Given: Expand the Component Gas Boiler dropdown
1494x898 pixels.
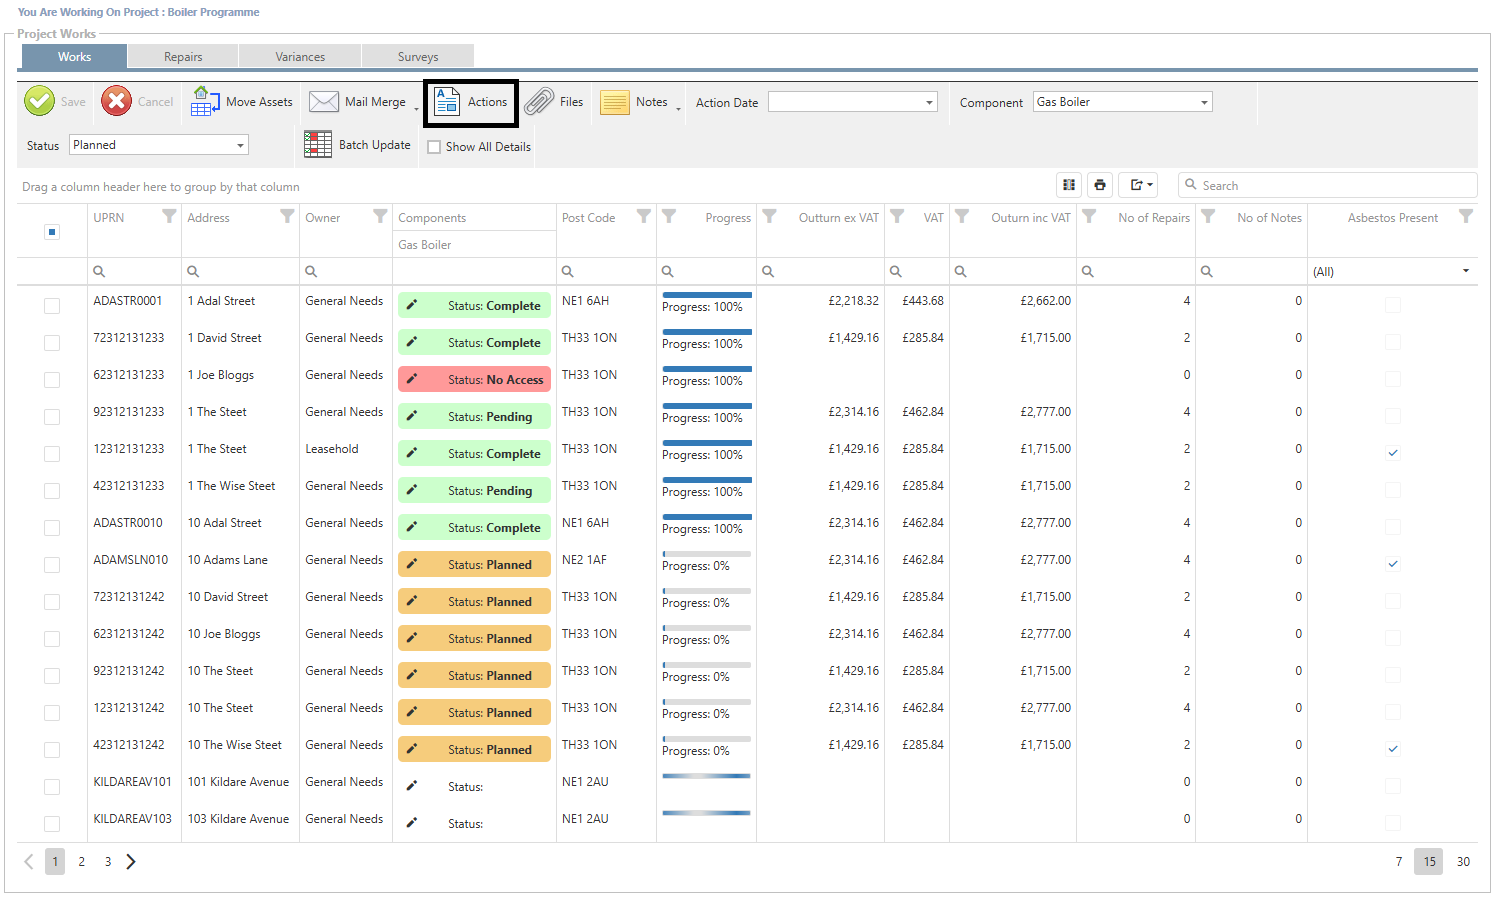Looking at the screenshot, I should click(1204, 102).
